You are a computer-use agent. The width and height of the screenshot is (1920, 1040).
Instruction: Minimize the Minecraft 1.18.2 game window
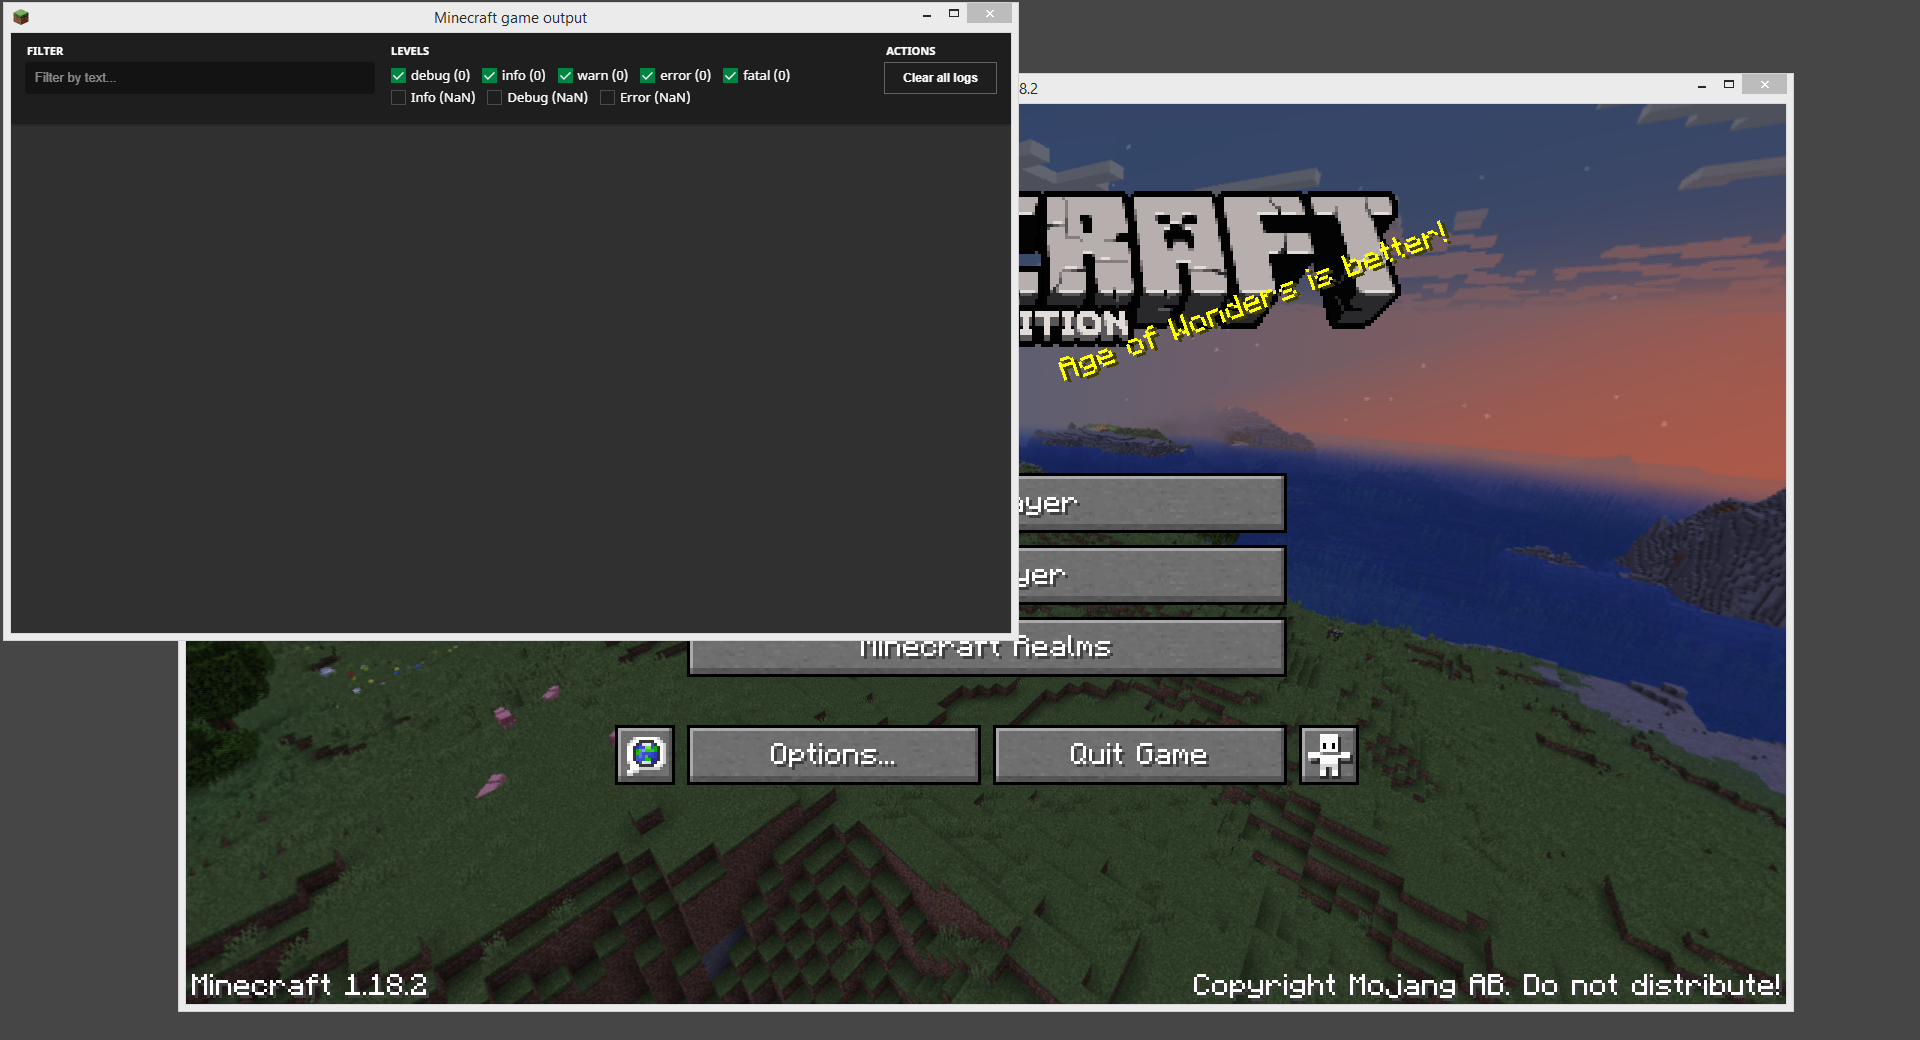(1702, 86)
